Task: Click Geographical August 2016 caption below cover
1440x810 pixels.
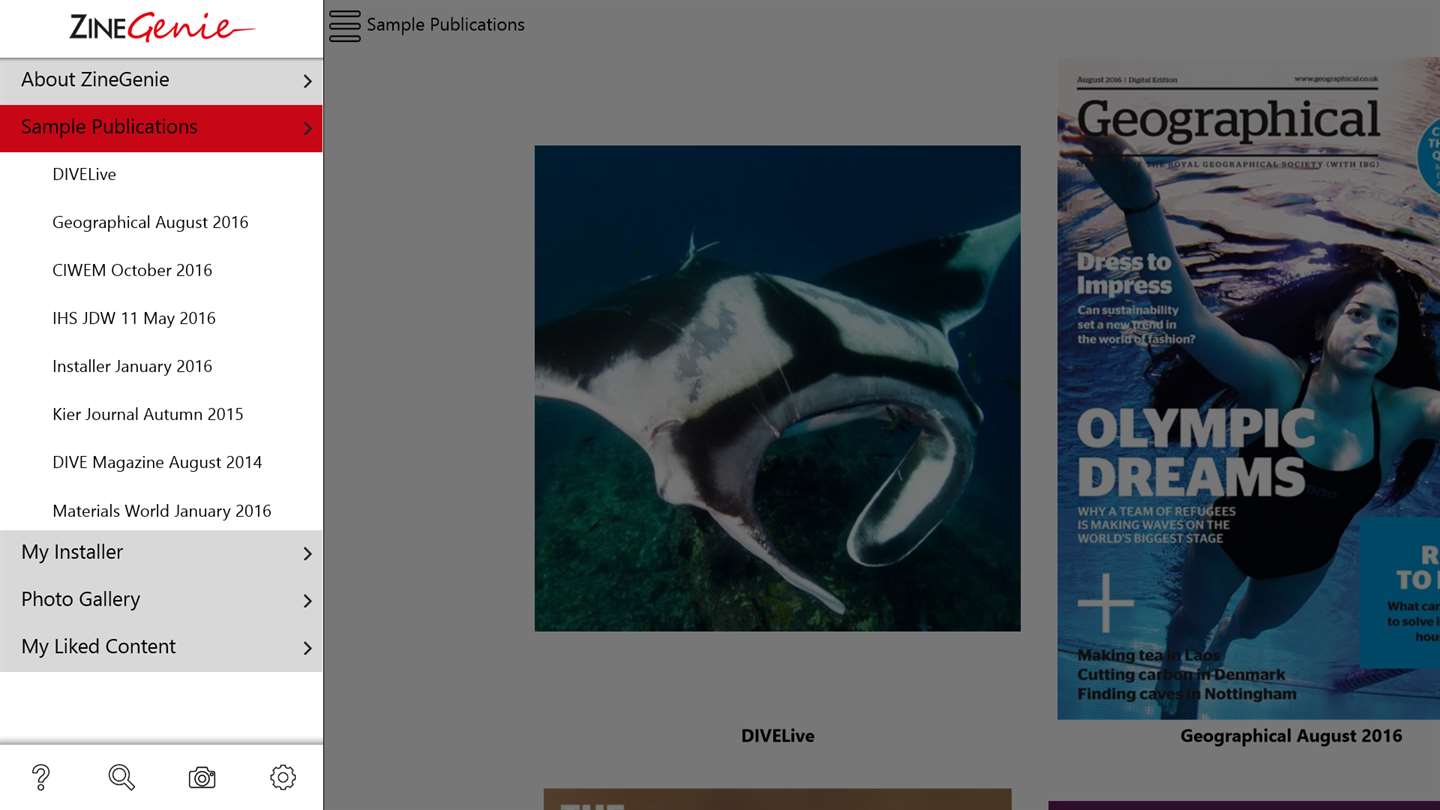Action: [x=1291, y=736]
